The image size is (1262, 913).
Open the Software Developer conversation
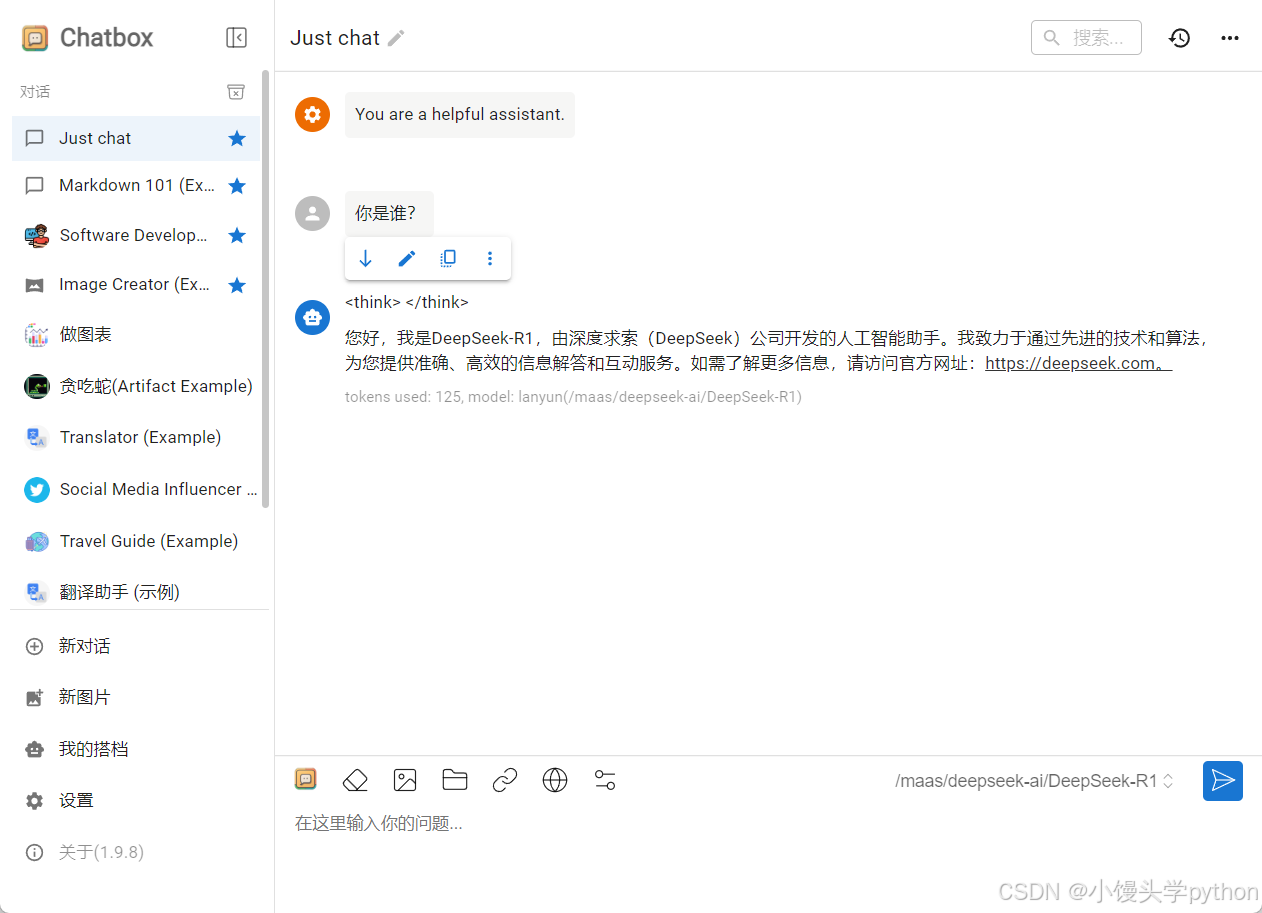[x=136, y=235]
